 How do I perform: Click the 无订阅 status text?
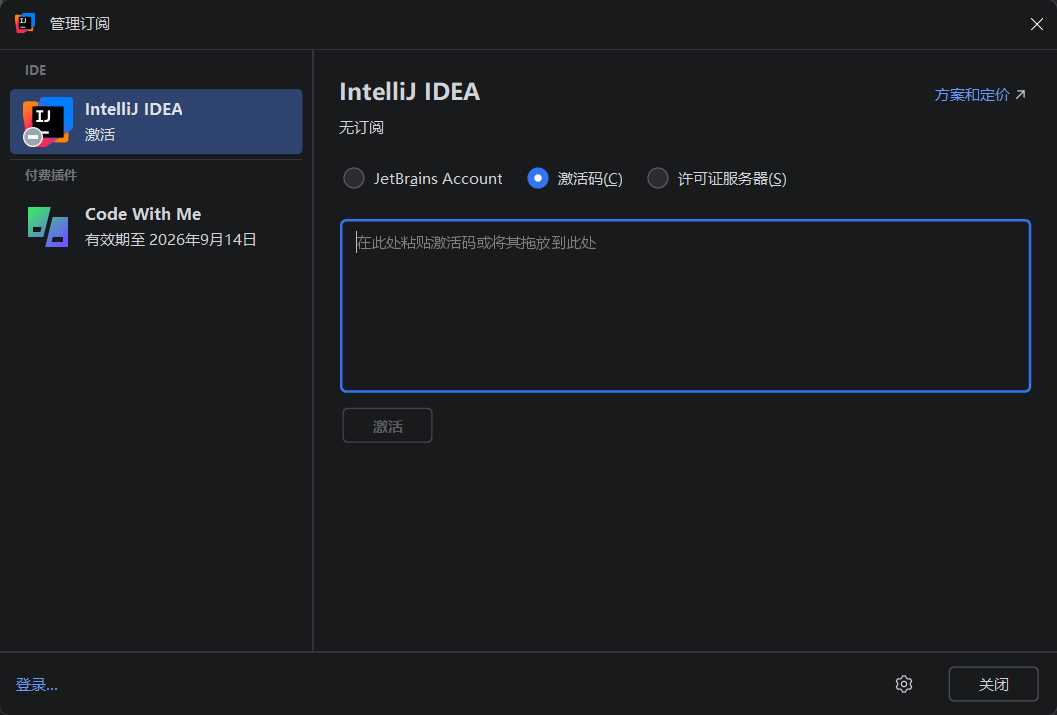tap(361, 128)
